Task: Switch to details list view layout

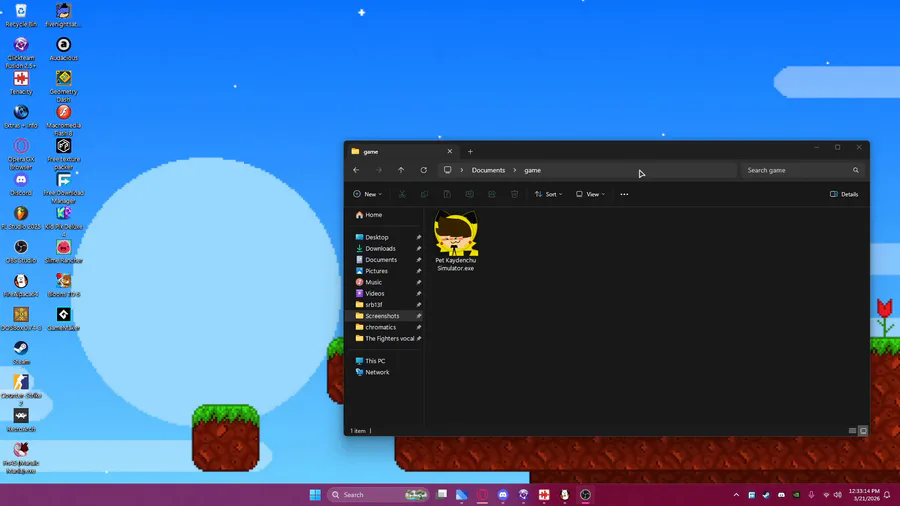Action: 852,431
